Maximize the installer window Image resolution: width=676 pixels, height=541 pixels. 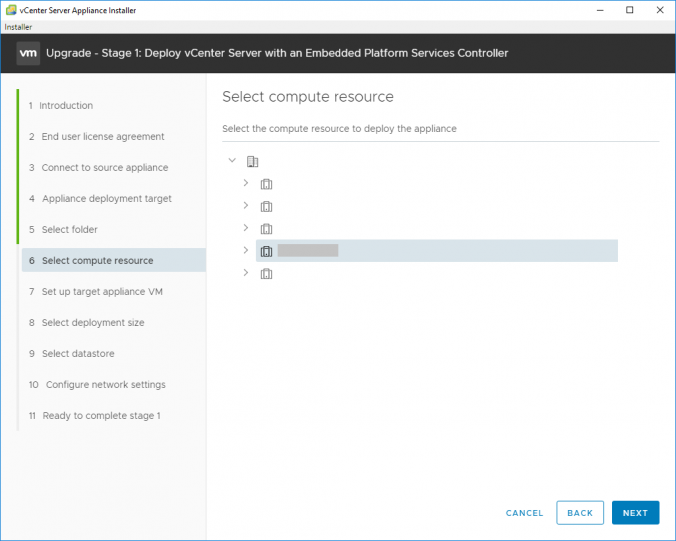[x=630, y=10]
